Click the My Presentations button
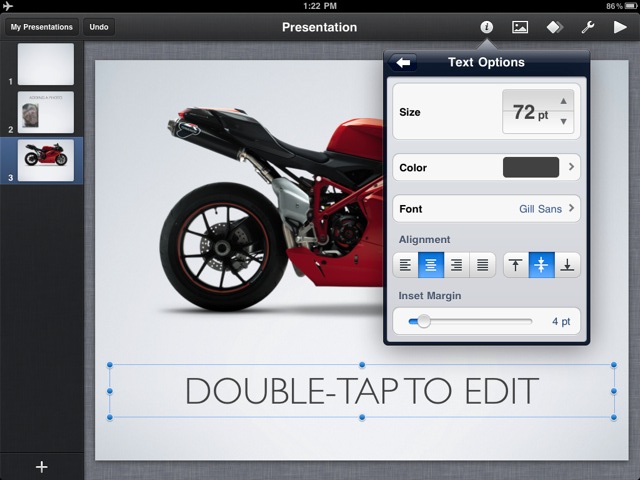Screen dimensions: 640x480 [x=42, y=27]
